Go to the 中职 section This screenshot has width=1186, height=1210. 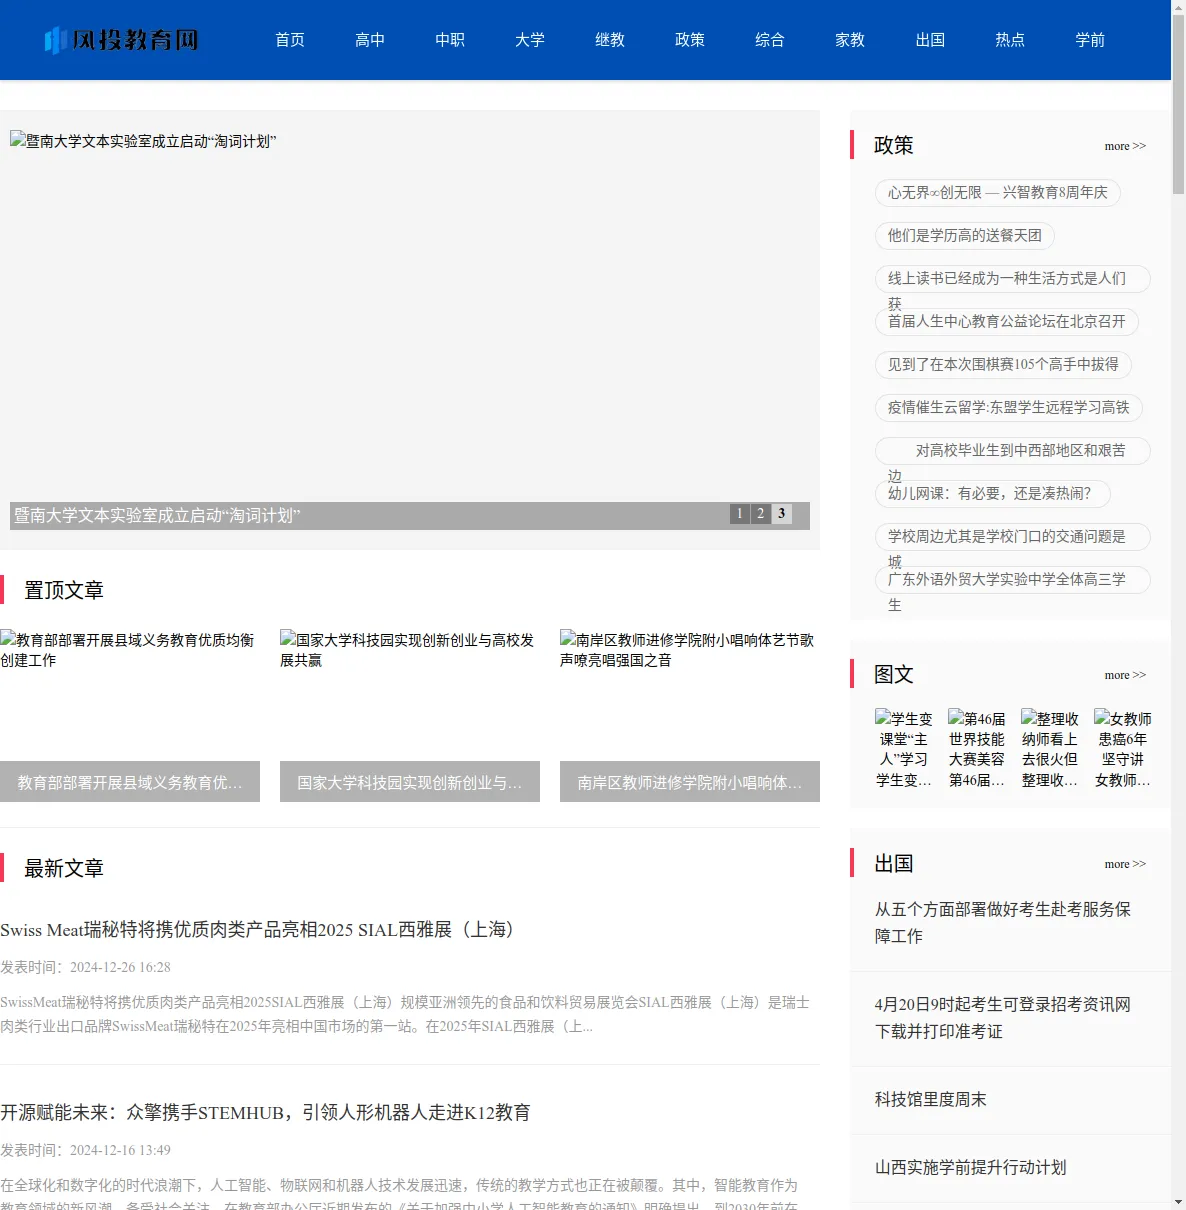[450, 40]
